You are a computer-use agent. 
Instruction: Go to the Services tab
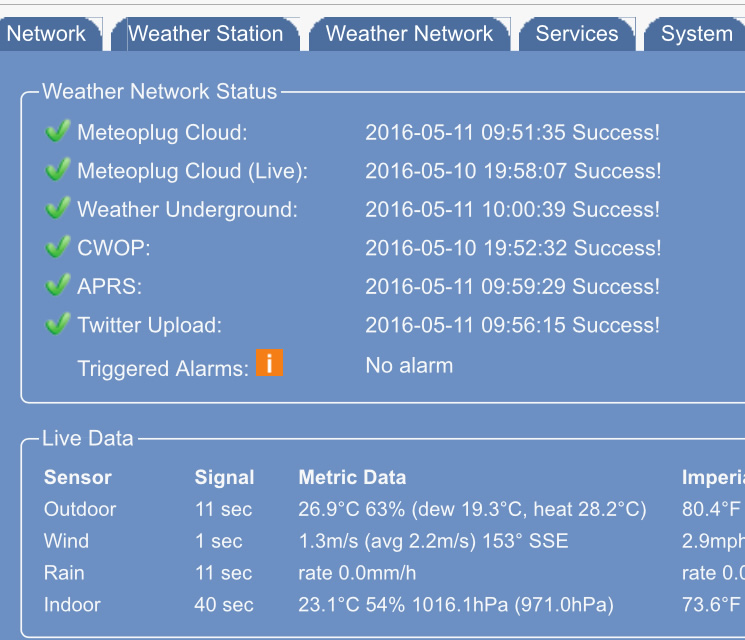577,34
